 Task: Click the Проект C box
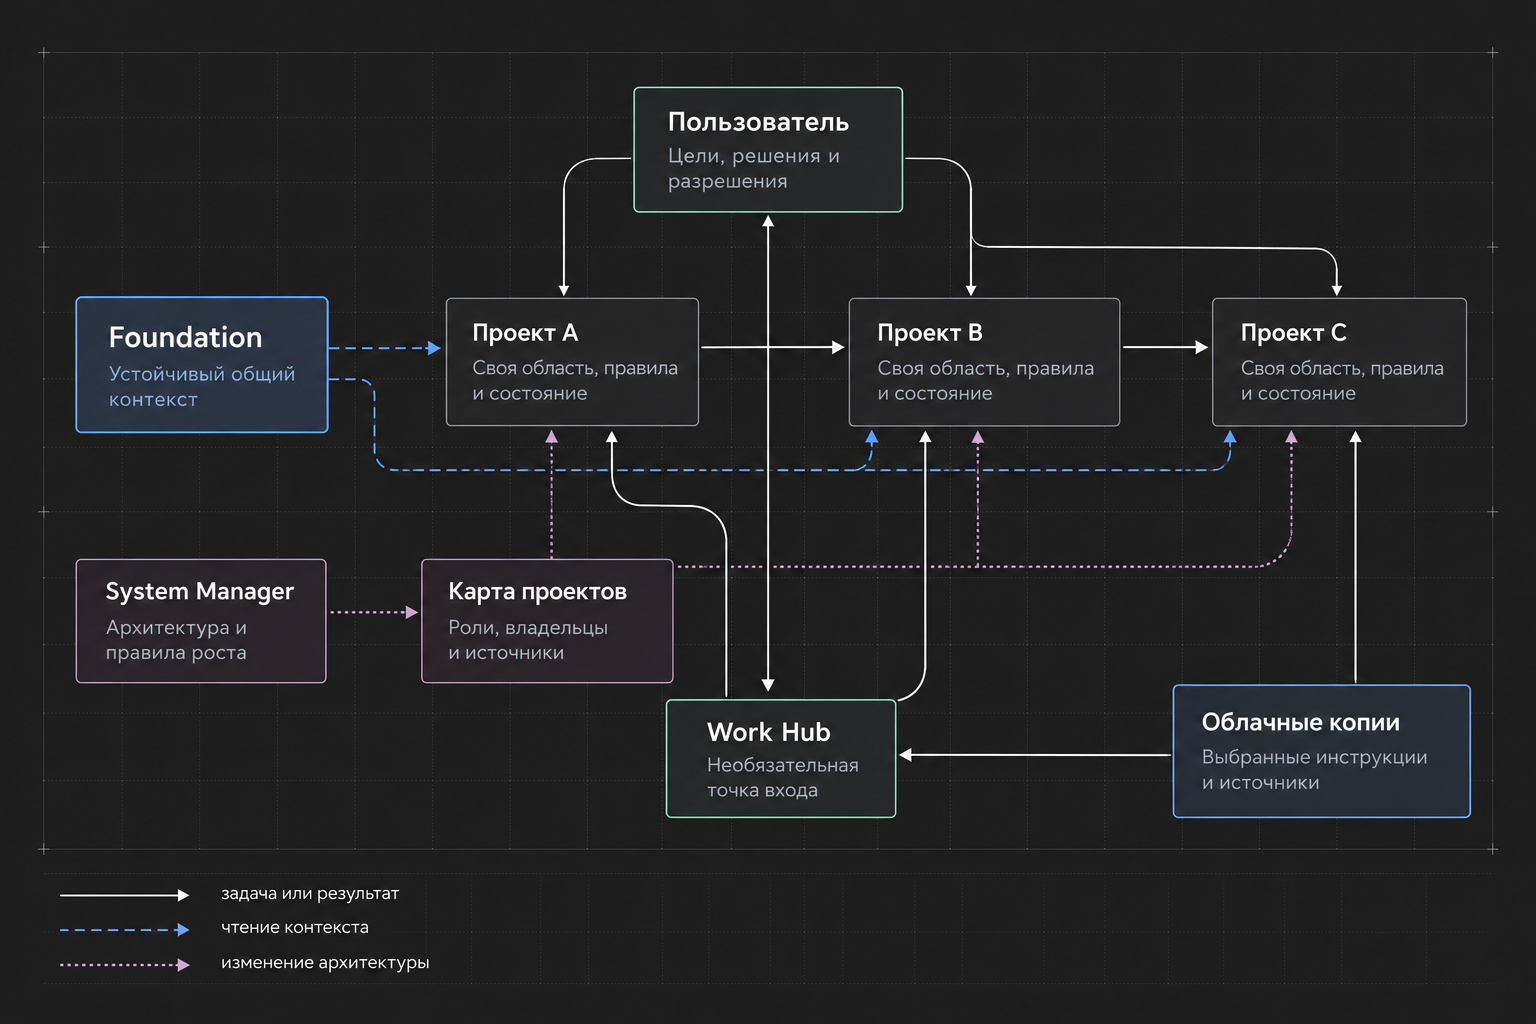click(1339, 362)
